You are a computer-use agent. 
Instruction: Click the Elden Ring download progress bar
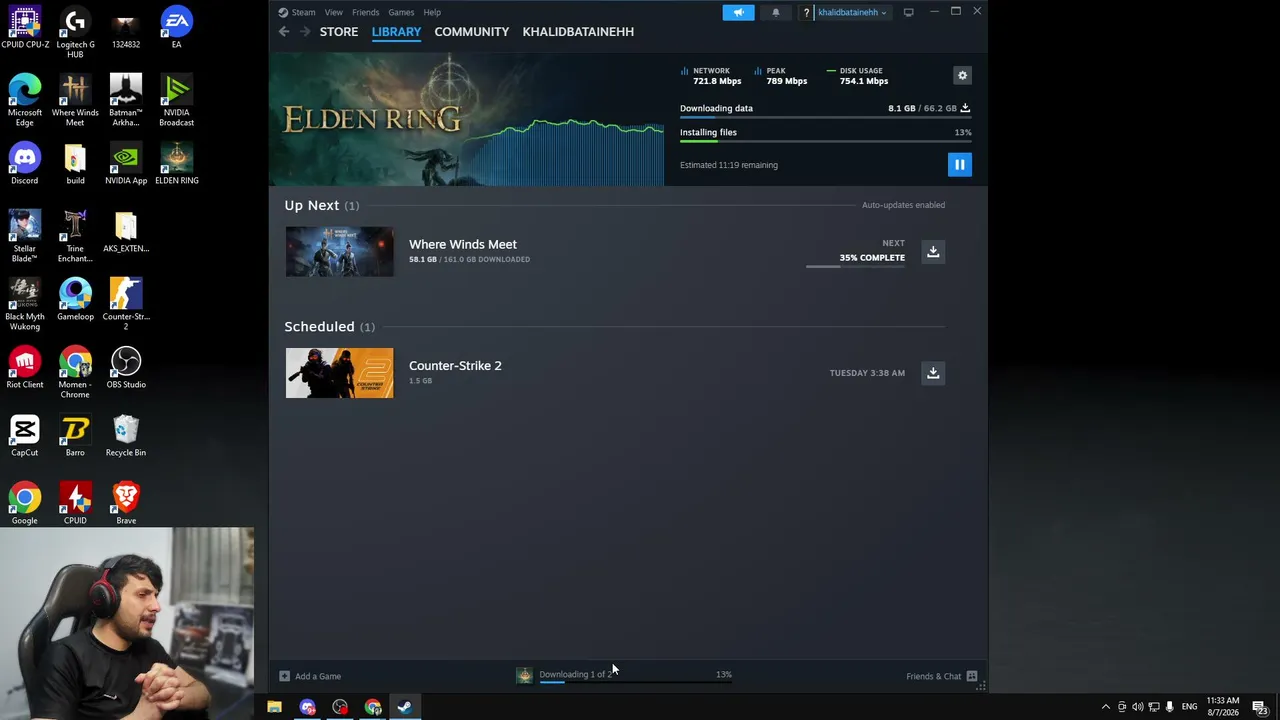tap(825, 118)
